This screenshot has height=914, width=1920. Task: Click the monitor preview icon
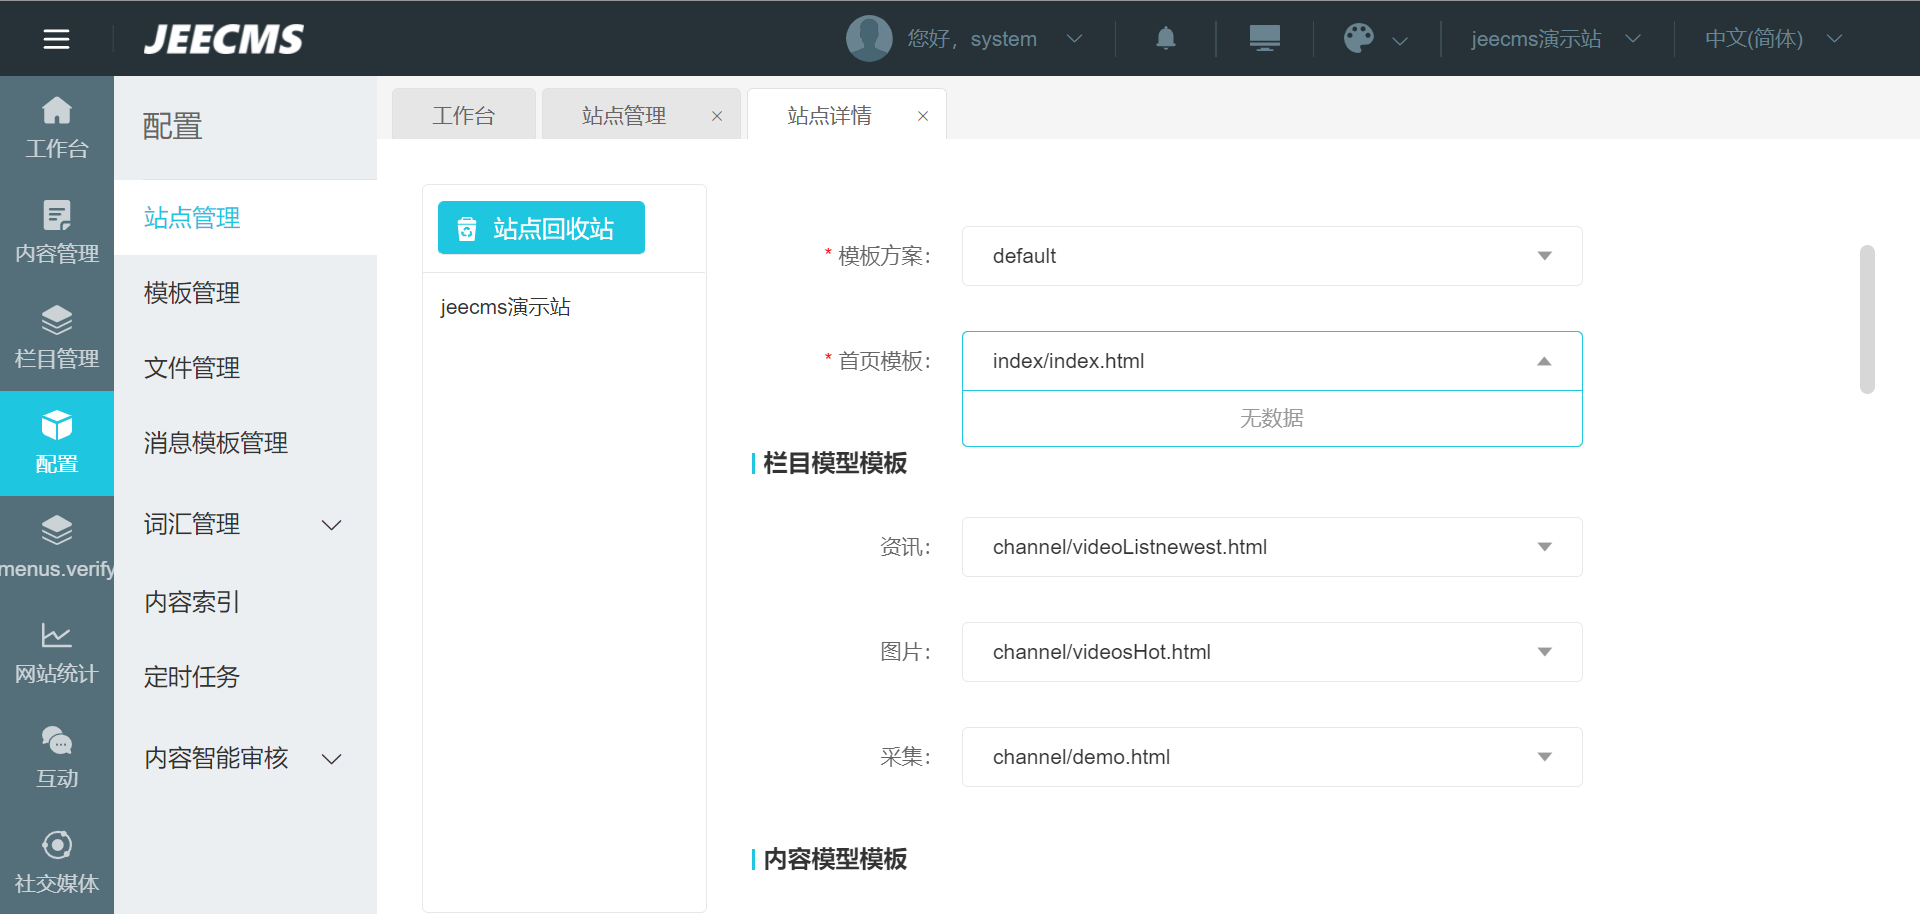(x=1264, y=39)
